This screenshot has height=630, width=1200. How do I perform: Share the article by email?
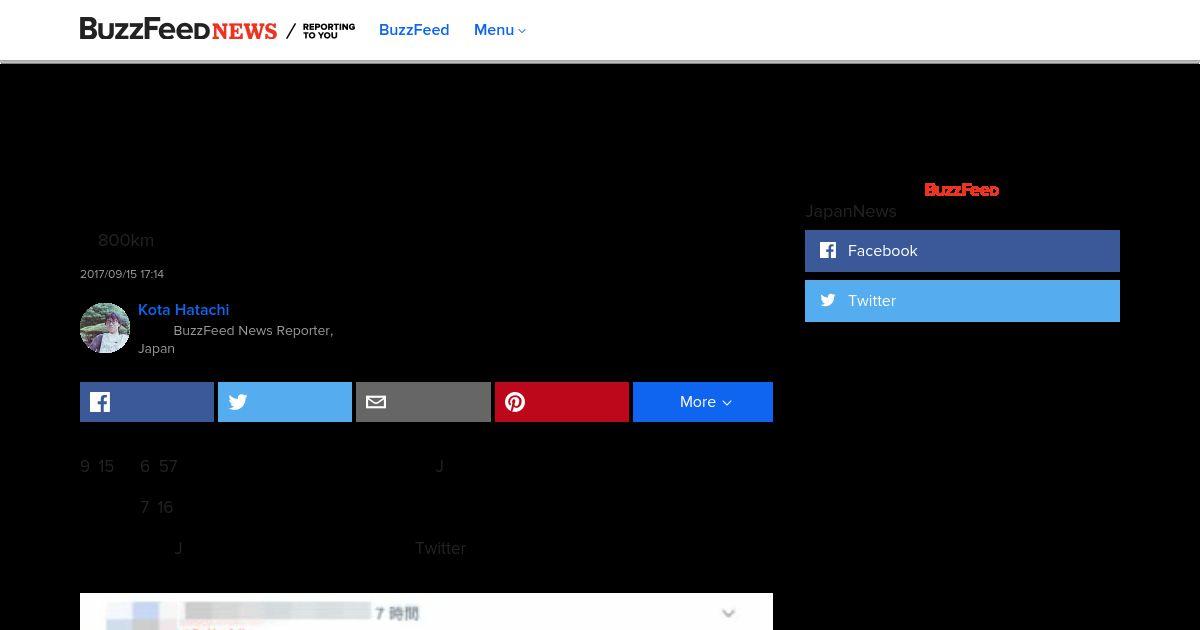pyautogui.click(x=423, y=402)
